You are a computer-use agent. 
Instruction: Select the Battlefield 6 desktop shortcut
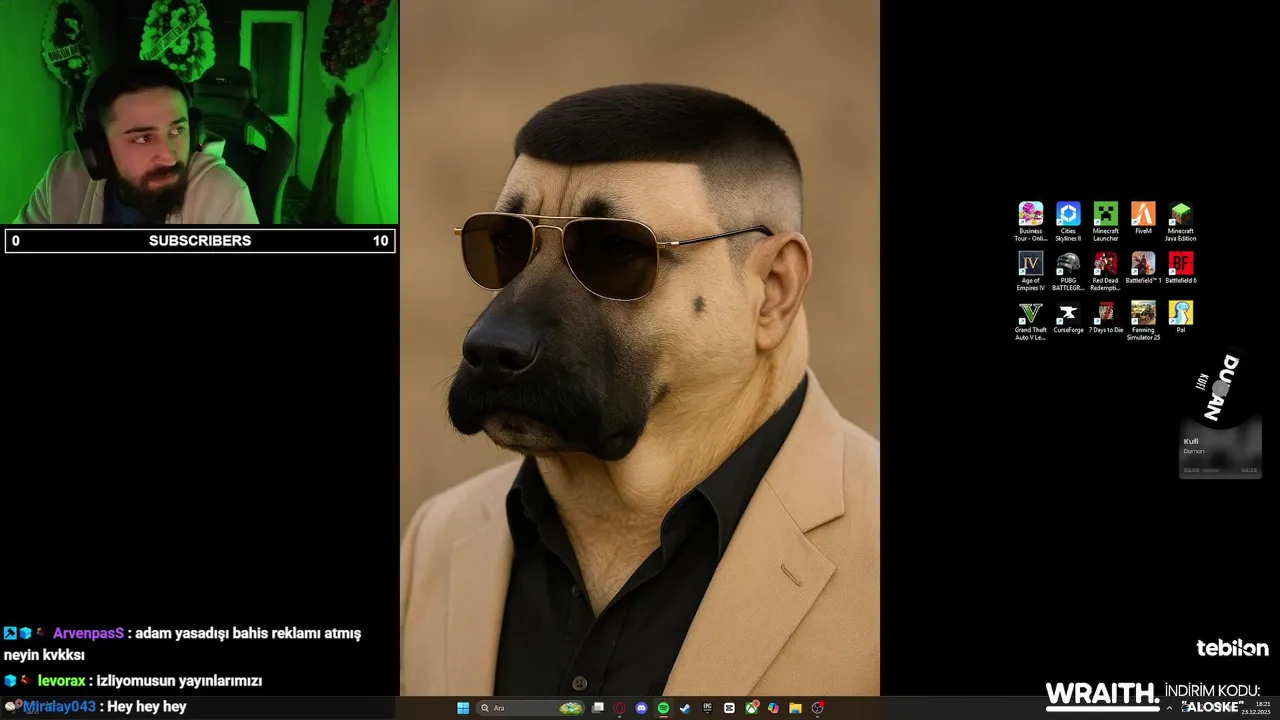(1180, 269)
